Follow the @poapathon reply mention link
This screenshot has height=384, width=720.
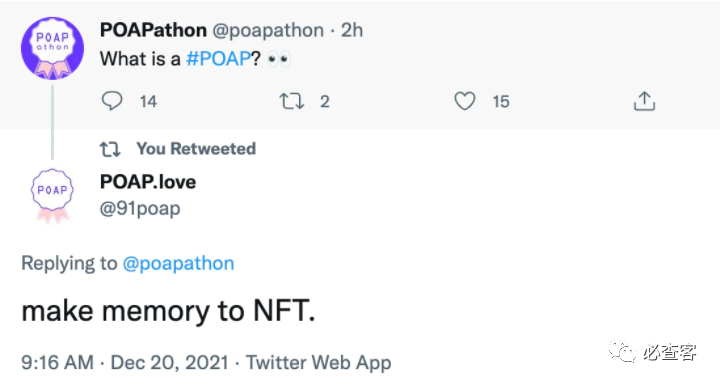coord(178,263)
